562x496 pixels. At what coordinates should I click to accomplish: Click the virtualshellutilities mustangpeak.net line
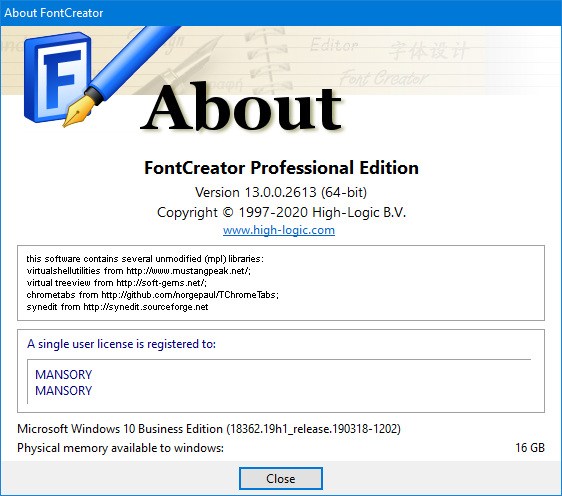(x=139, y=271)
